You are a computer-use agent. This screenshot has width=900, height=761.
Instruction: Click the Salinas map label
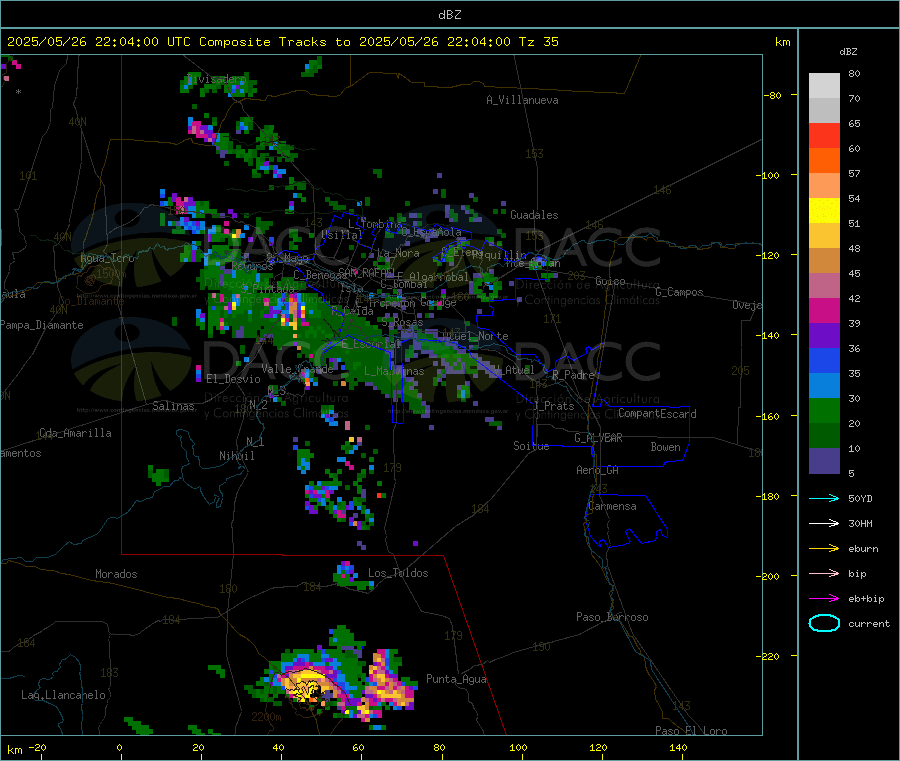coord(173,406)
